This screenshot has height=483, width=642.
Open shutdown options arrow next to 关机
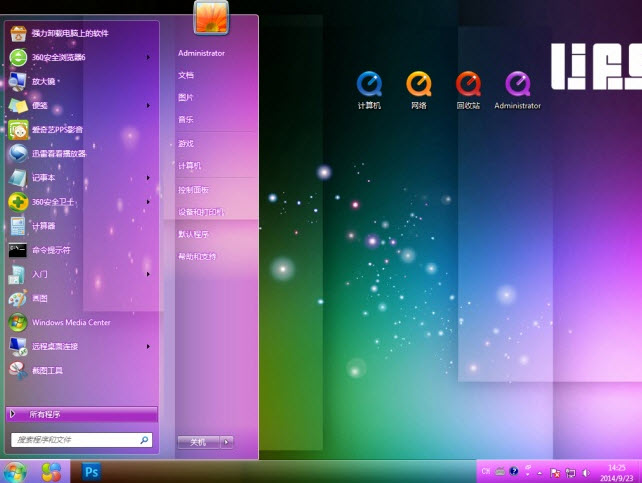(x=226, y=442)
